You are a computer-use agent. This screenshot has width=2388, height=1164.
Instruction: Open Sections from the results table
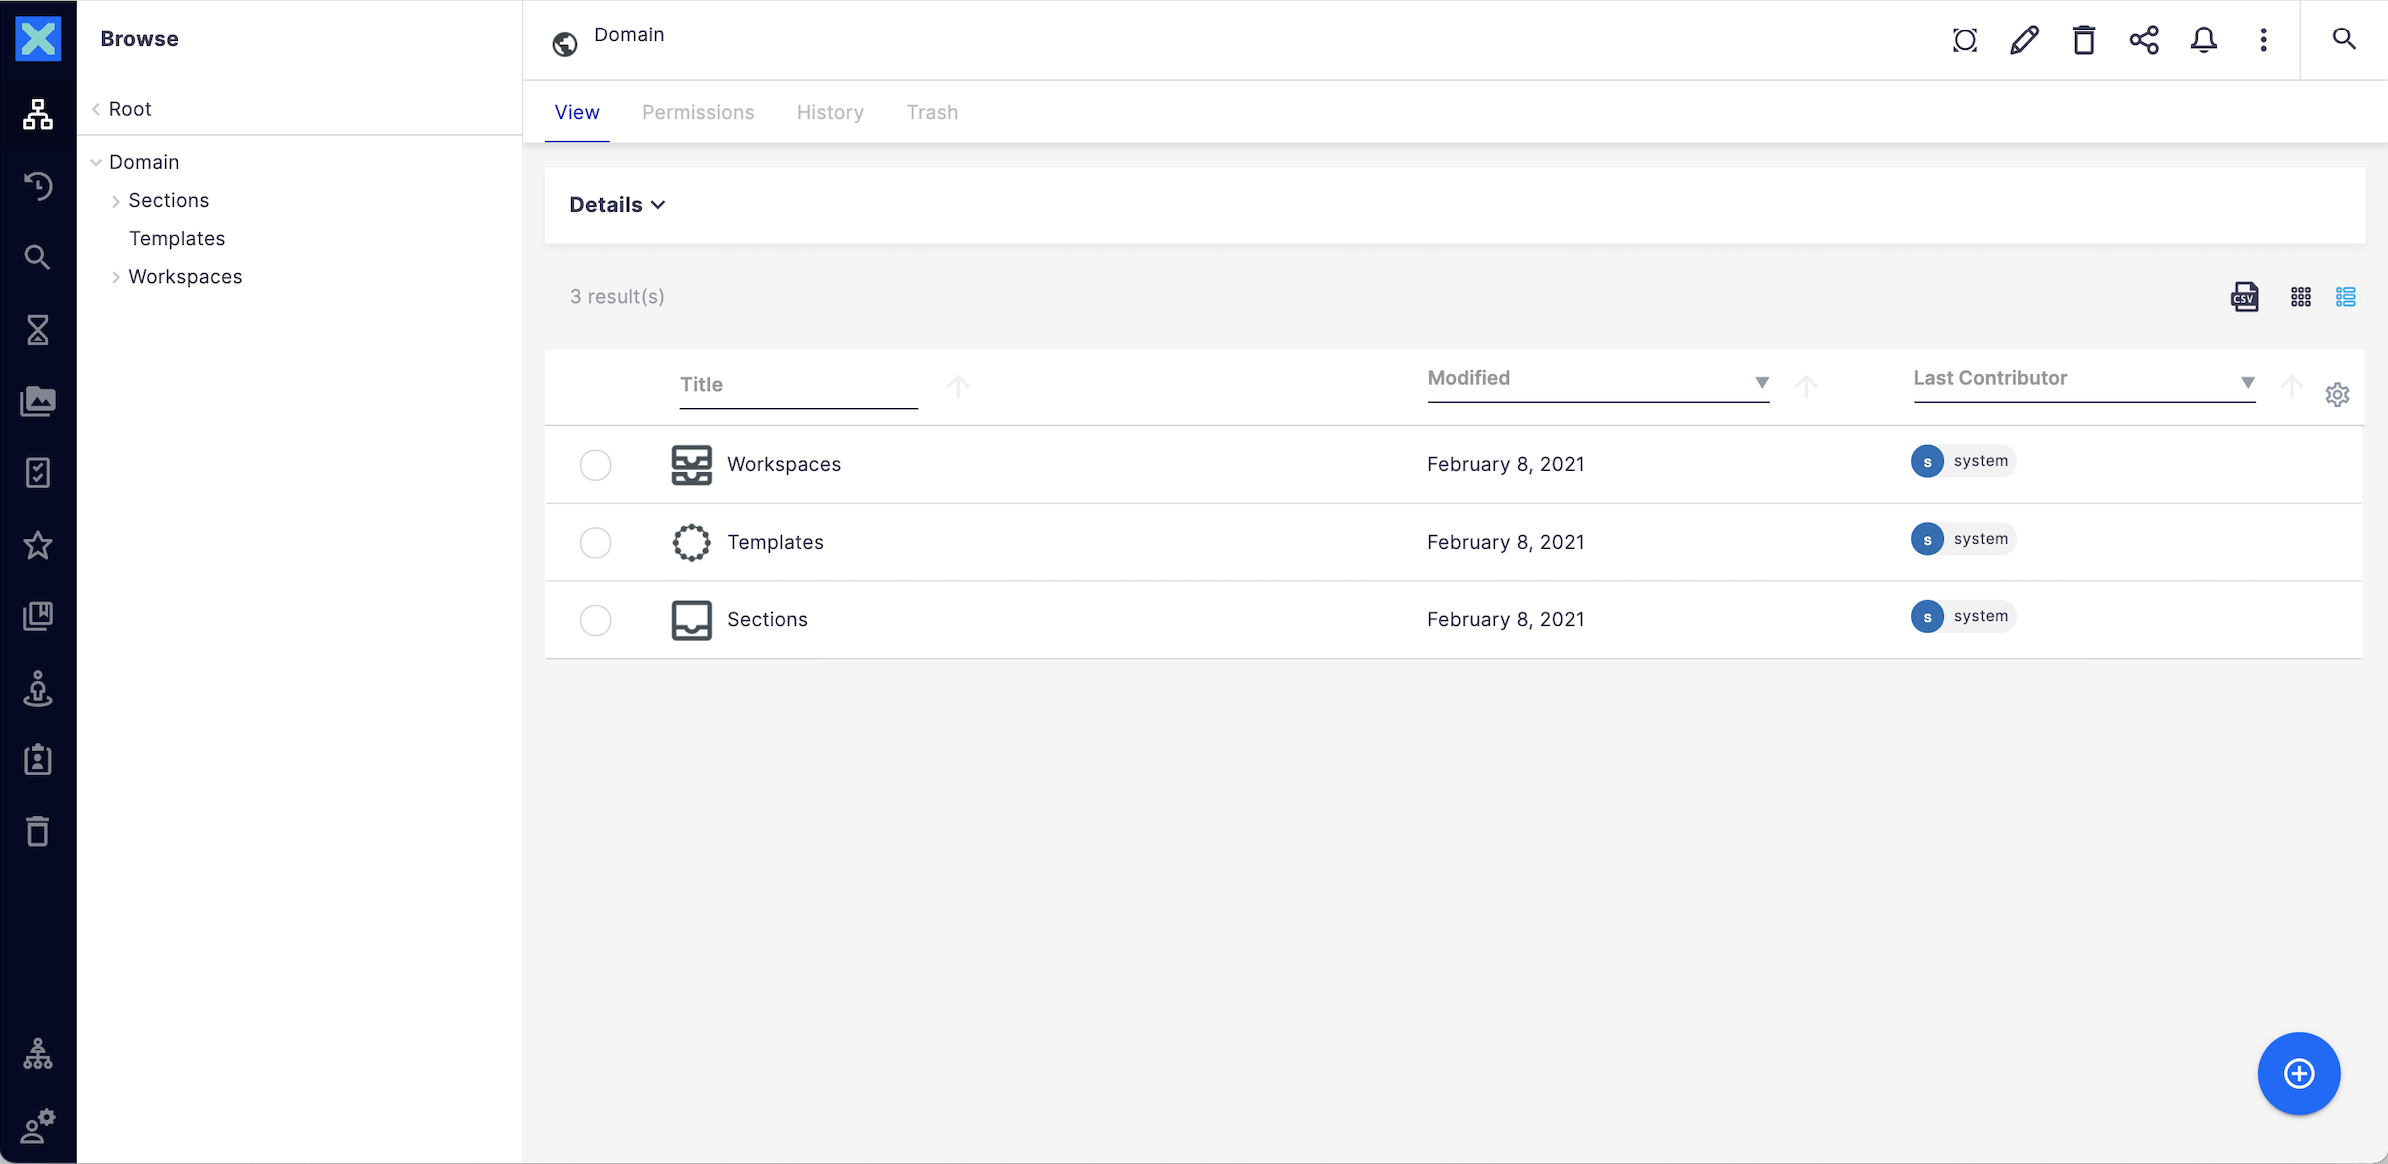coord(767,619)
